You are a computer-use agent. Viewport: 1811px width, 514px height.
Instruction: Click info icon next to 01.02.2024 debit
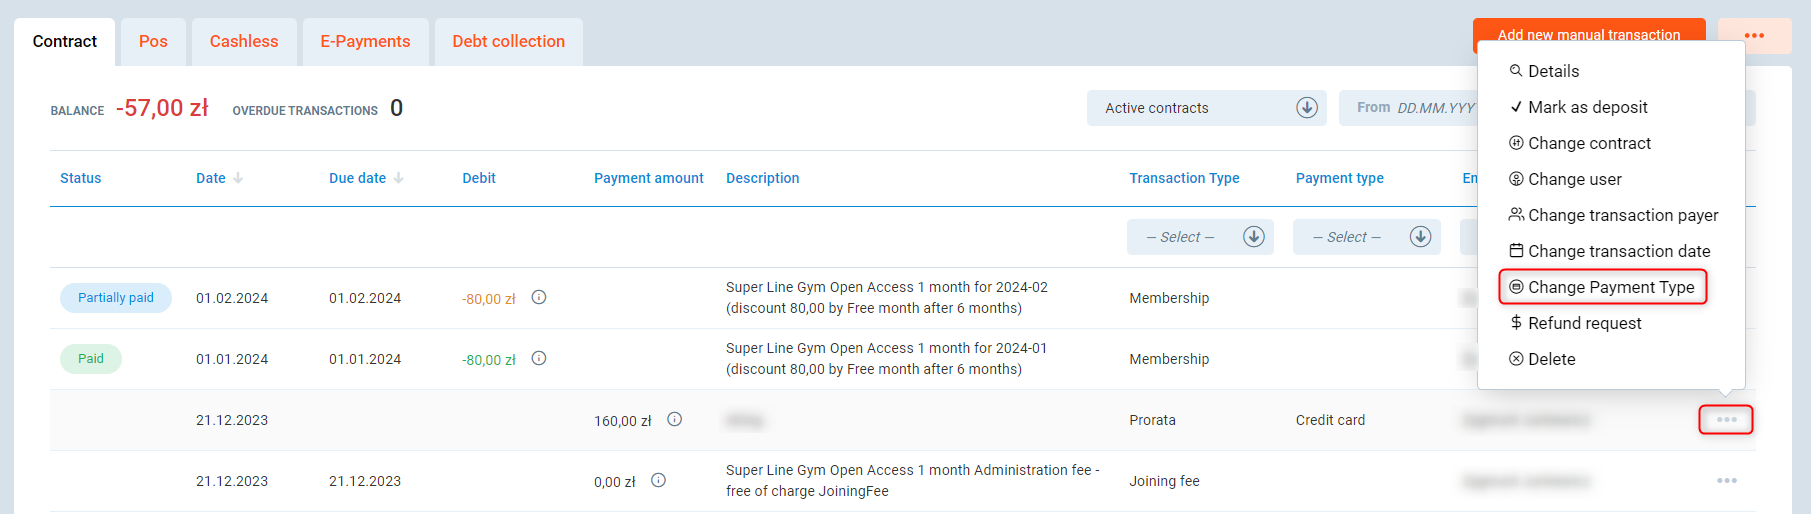[538, 297]
